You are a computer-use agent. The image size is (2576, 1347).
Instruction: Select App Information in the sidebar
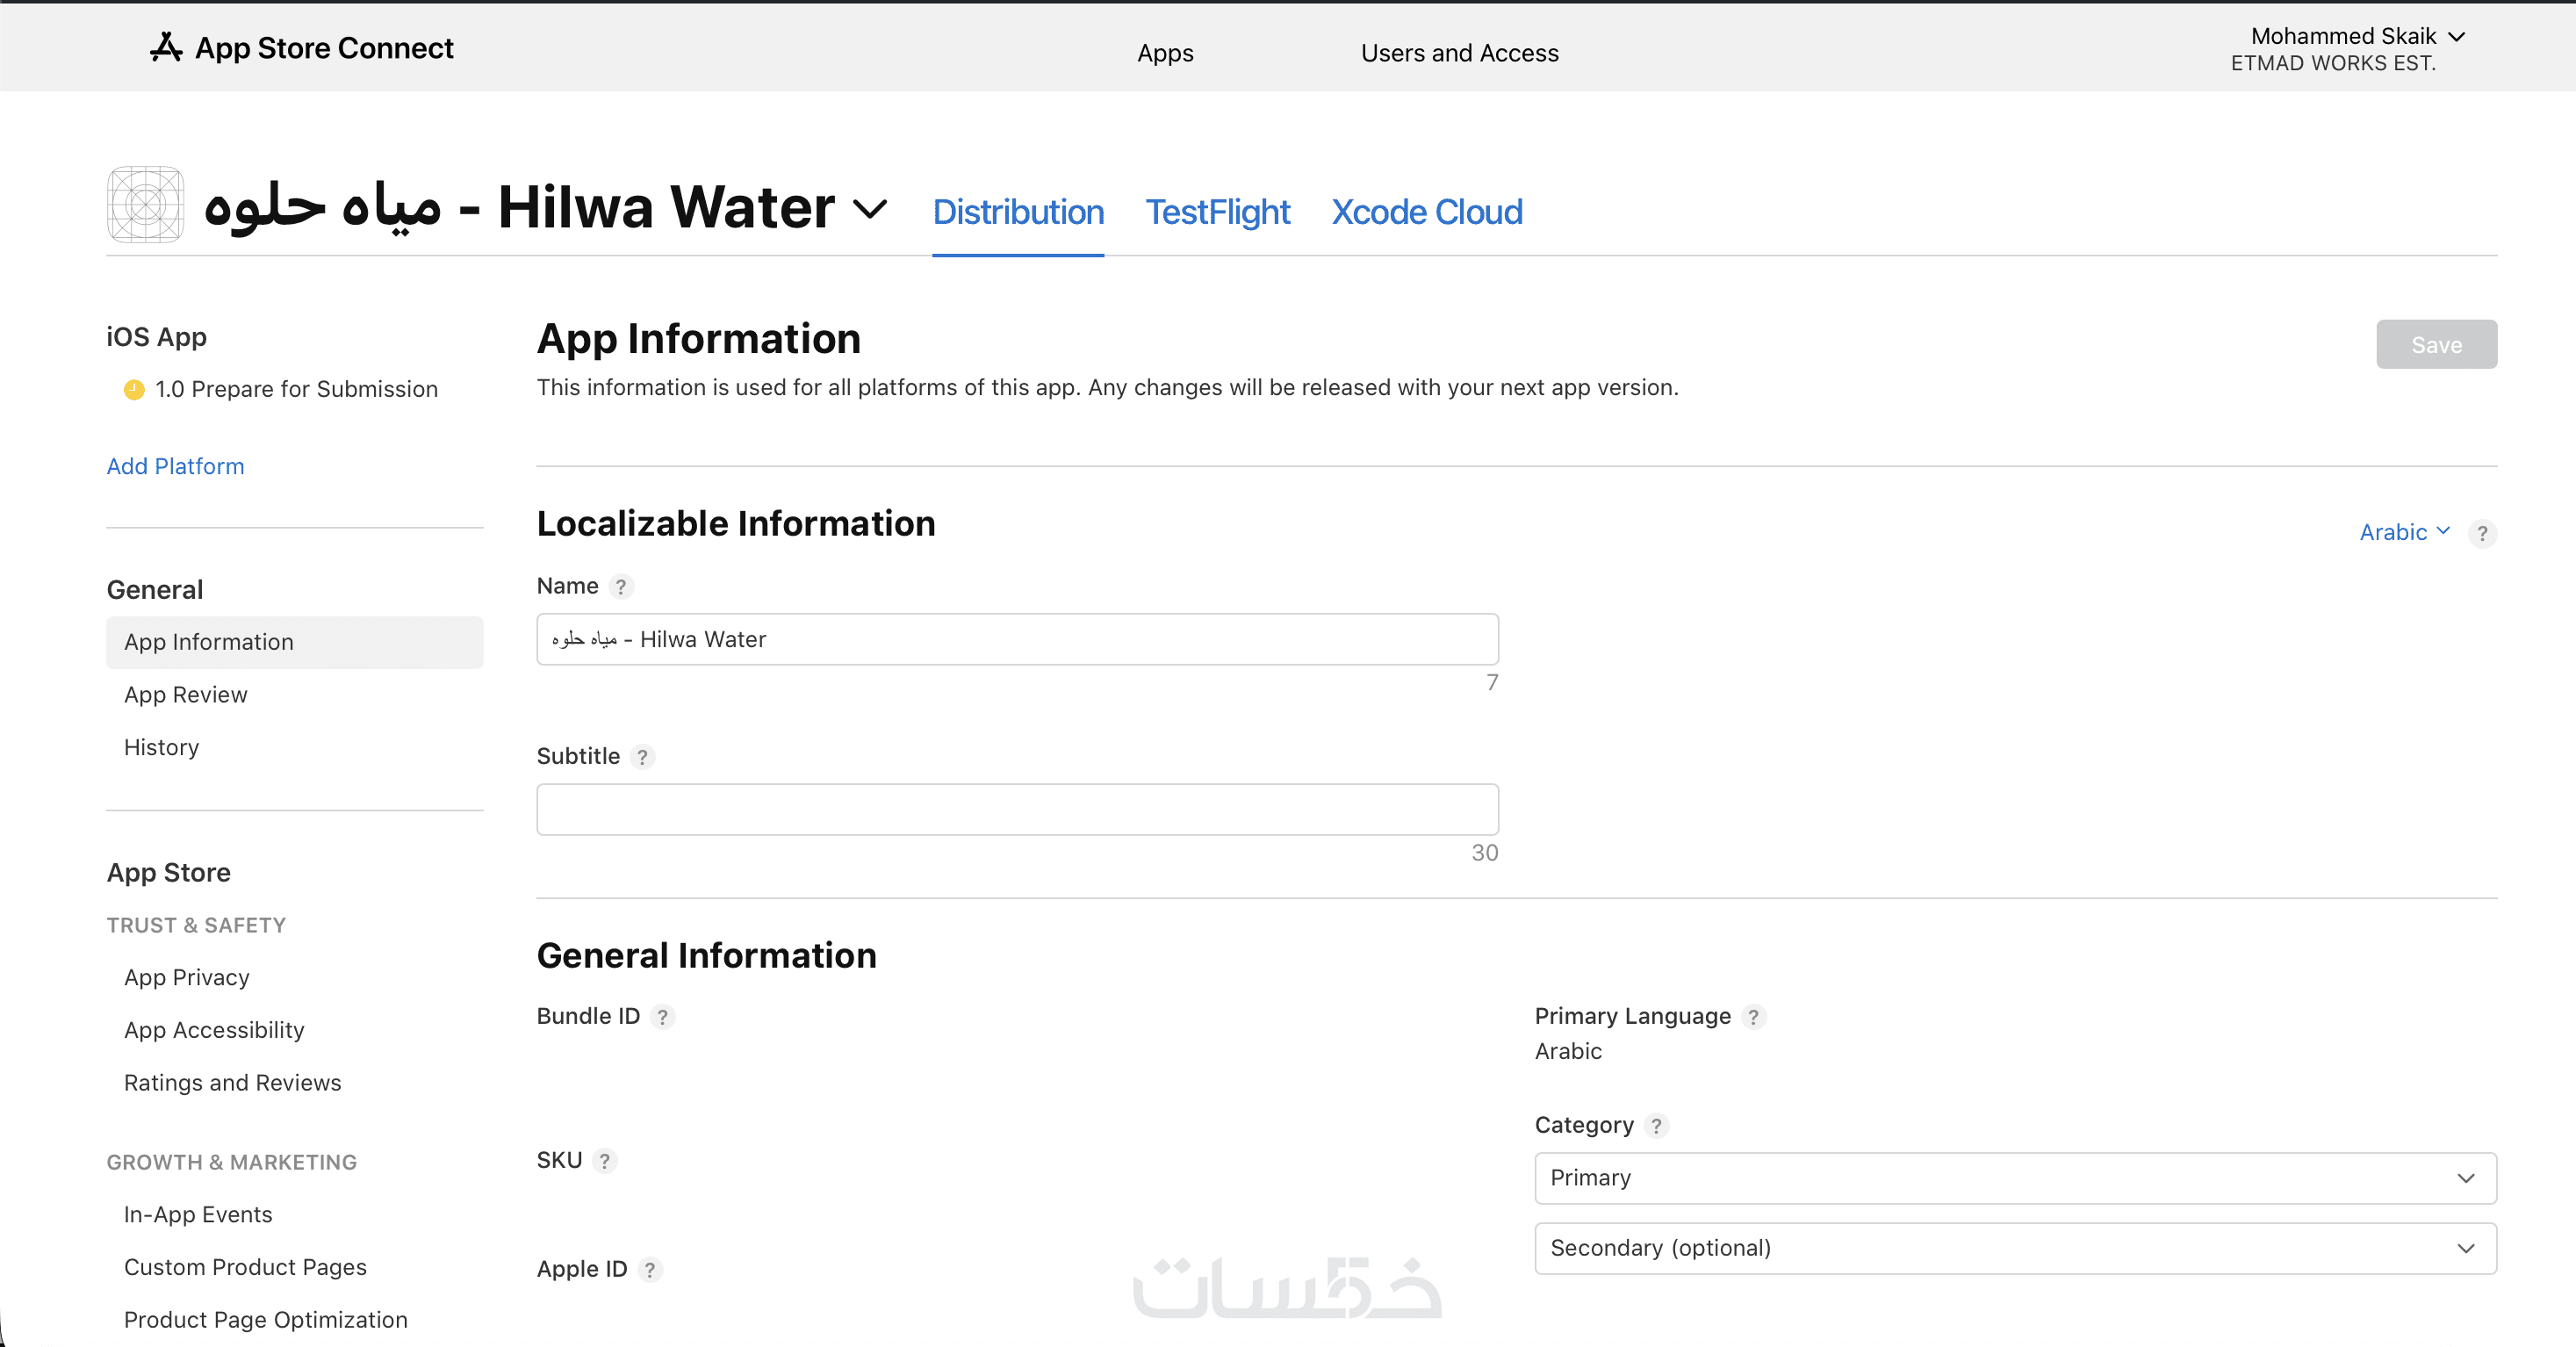295,642
